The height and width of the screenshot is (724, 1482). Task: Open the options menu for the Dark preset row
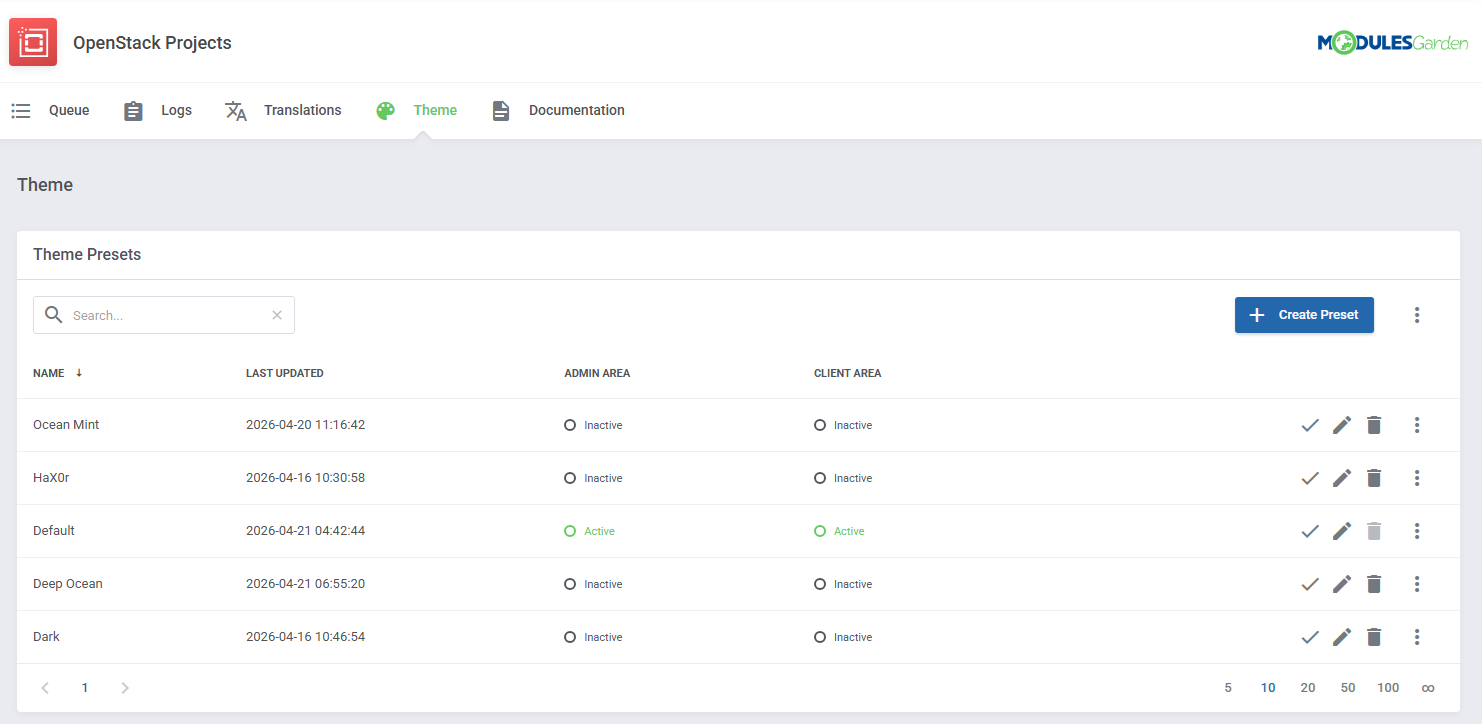coord(1417,637)
